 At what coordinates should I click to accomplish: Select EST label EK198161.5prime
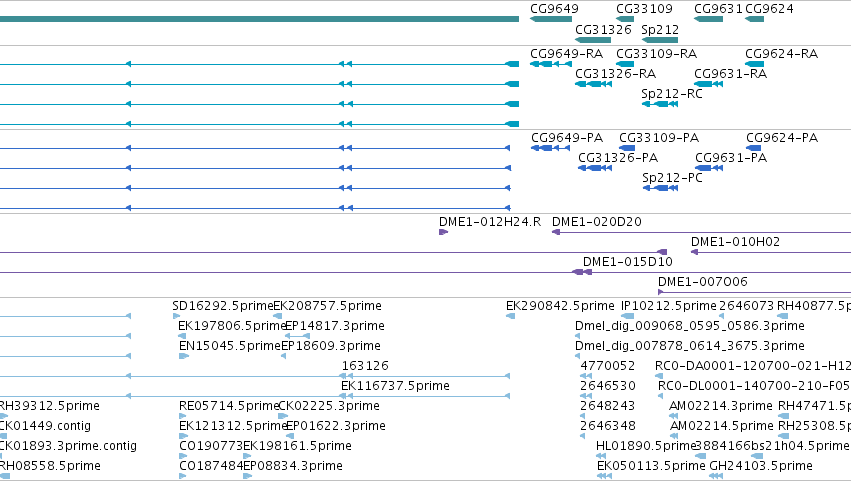pyautogui.click(x=297, y=446)
